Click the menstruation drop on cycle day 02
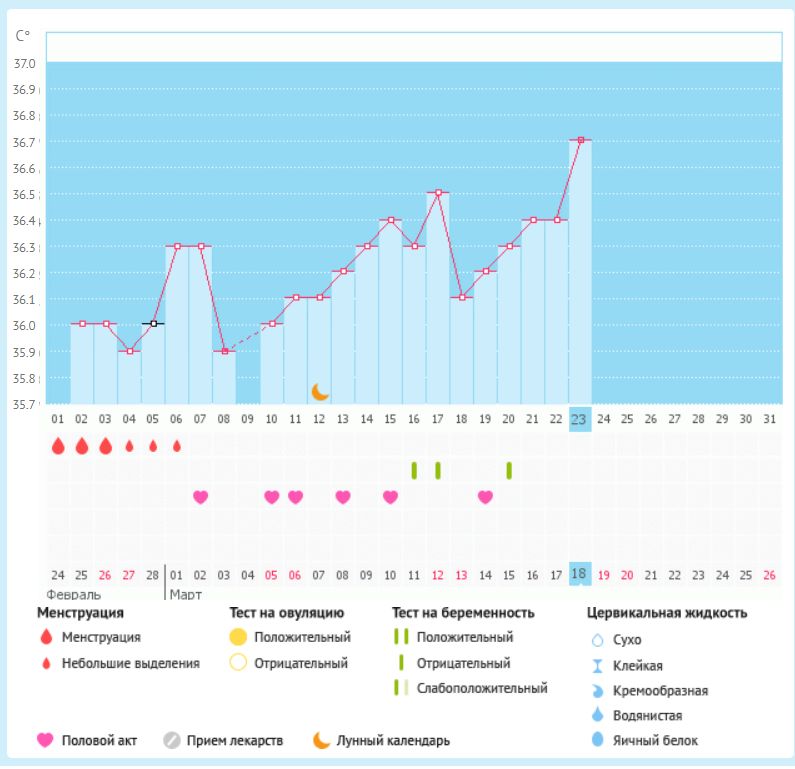Image resolution: width=795 pixels, height=769 pixels. (x=82, y=446)
